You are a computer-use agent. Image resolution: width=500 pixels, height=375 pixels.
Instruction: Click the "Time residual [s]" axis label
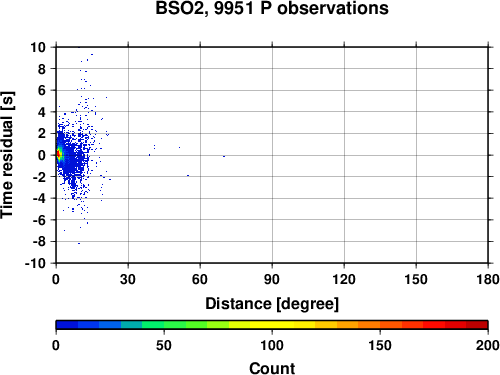coord(7,155)
